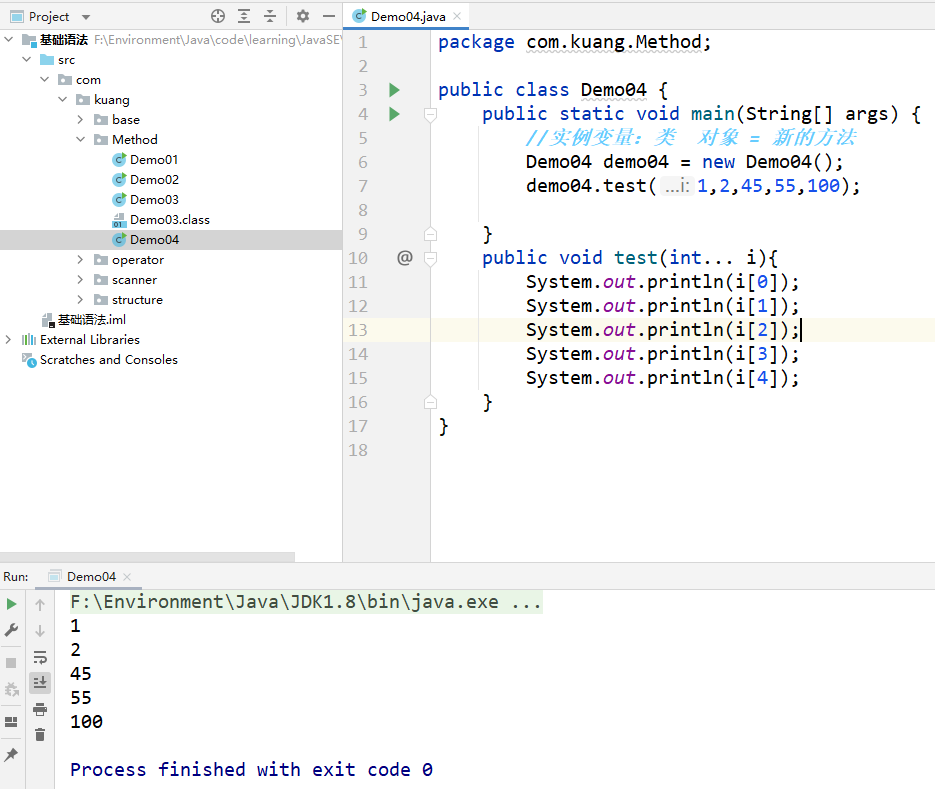Hide the Project panel with minus icon
This screenshot has height=789, width=935.
329,16
